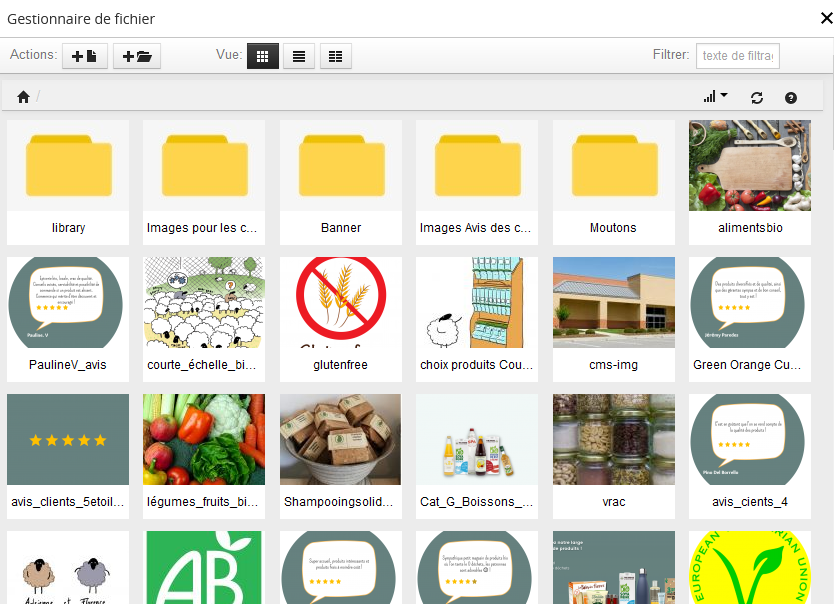Select the légumes_fruits_bi... vegetables thumbnail
This screenshot has height=604, width=834.
(x=204, y=439)
